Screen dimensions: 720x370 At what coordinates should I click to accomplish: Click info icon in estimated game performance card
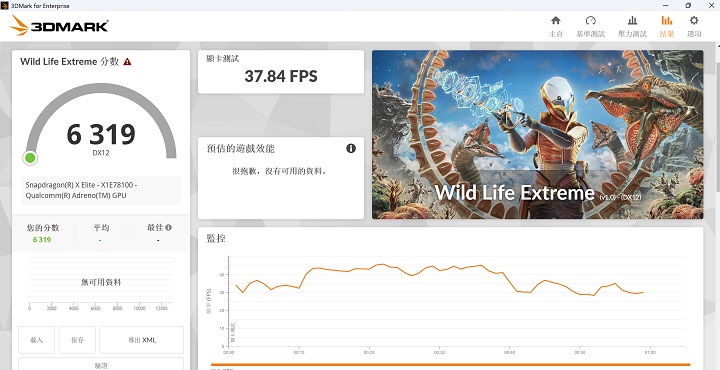(x=351, y=148)
